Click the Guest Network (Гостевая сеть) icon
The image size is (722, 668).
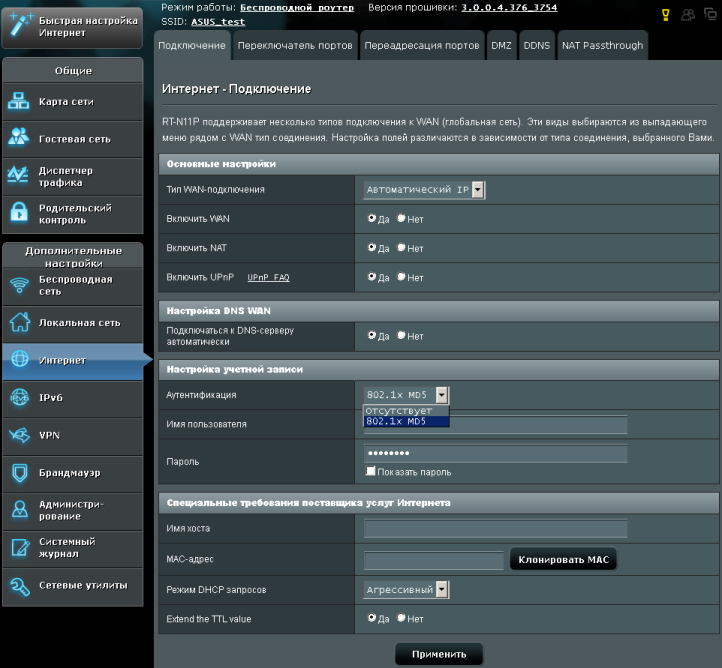[x=18, y=137]
